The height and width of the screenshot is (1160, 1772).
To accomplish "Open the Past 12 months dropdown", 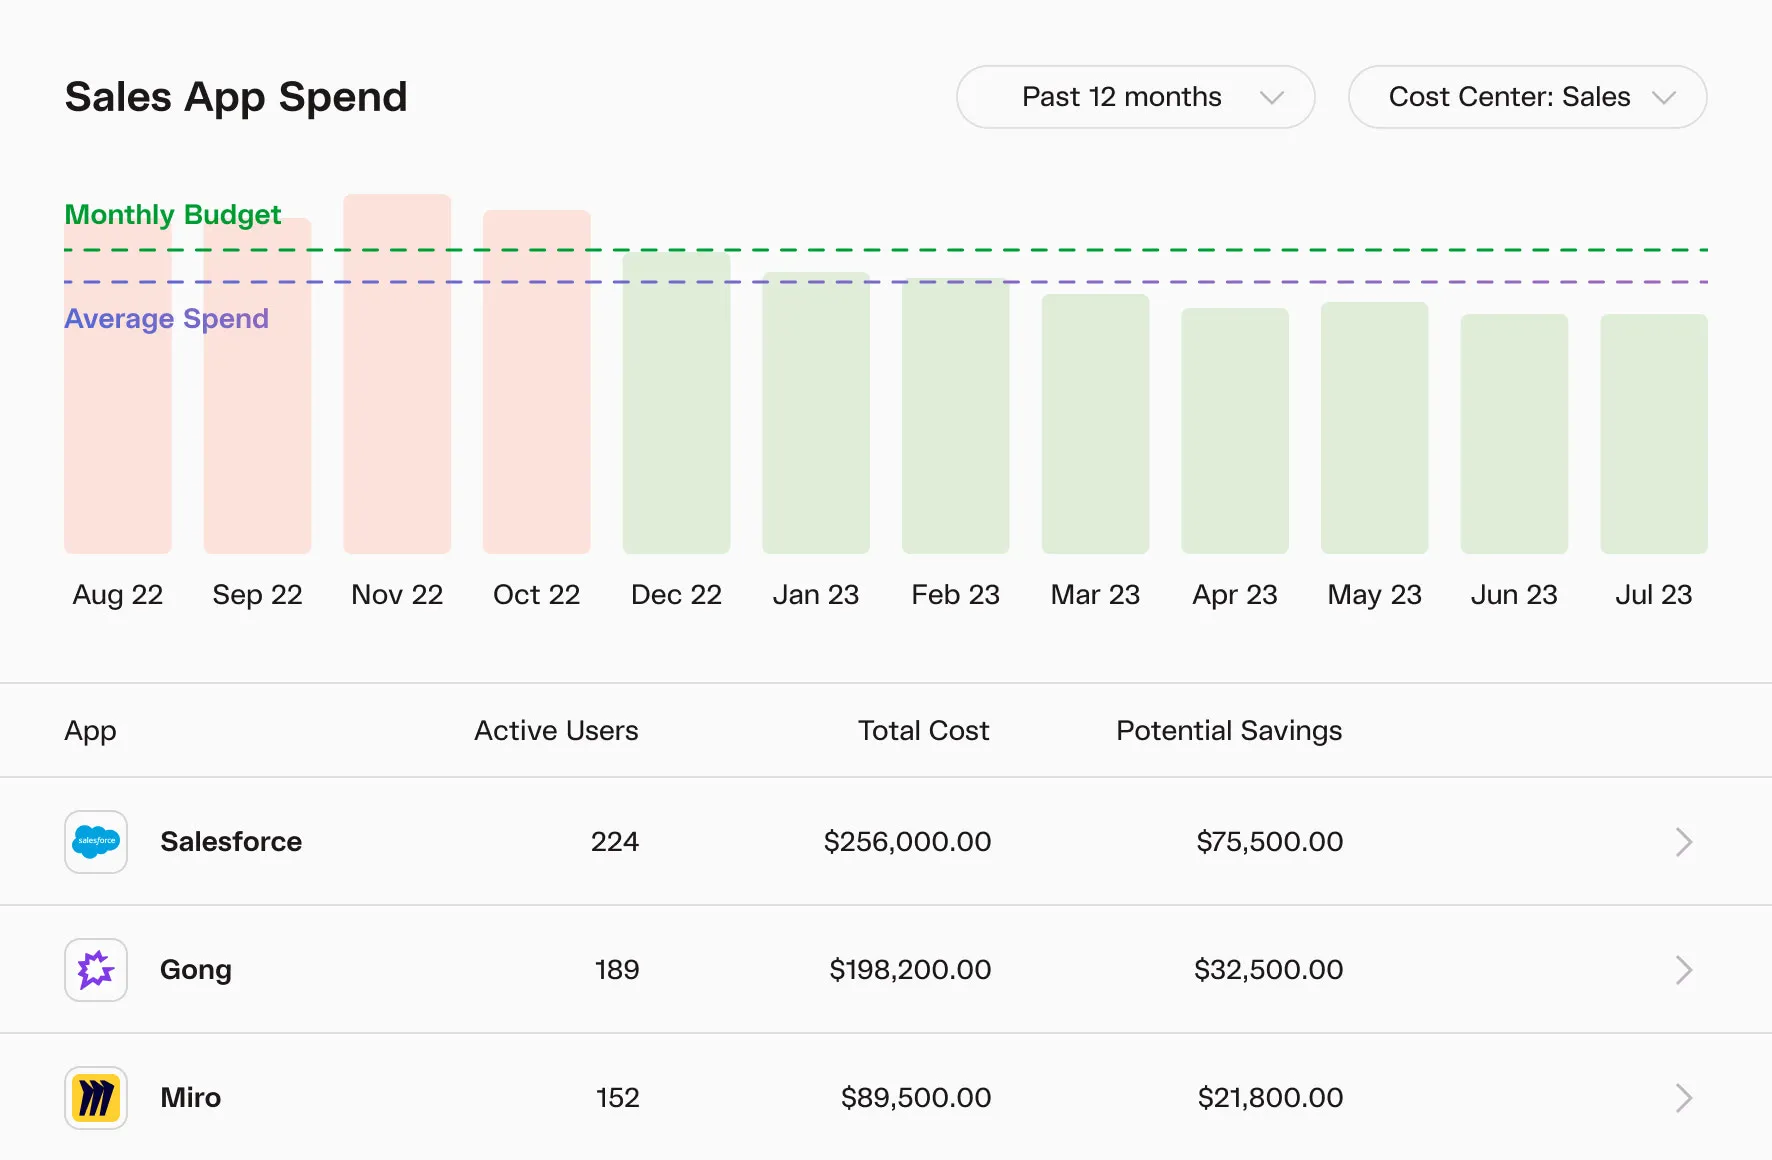I will coord(1135,97).
